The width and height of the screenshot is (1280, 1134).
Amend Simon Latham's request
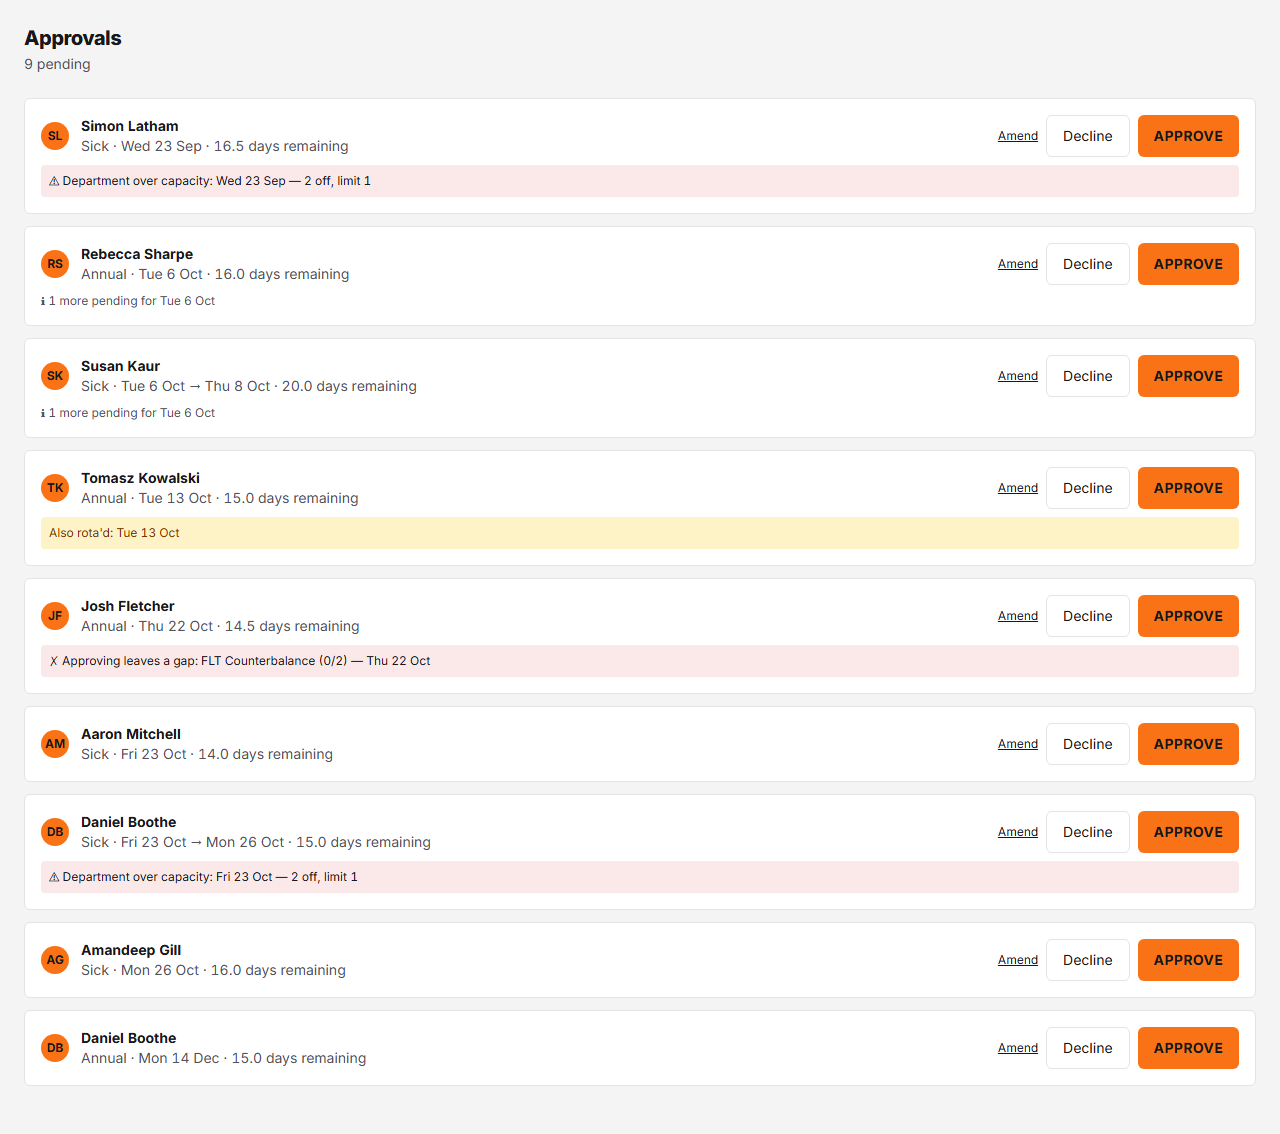coord(1018,136)
